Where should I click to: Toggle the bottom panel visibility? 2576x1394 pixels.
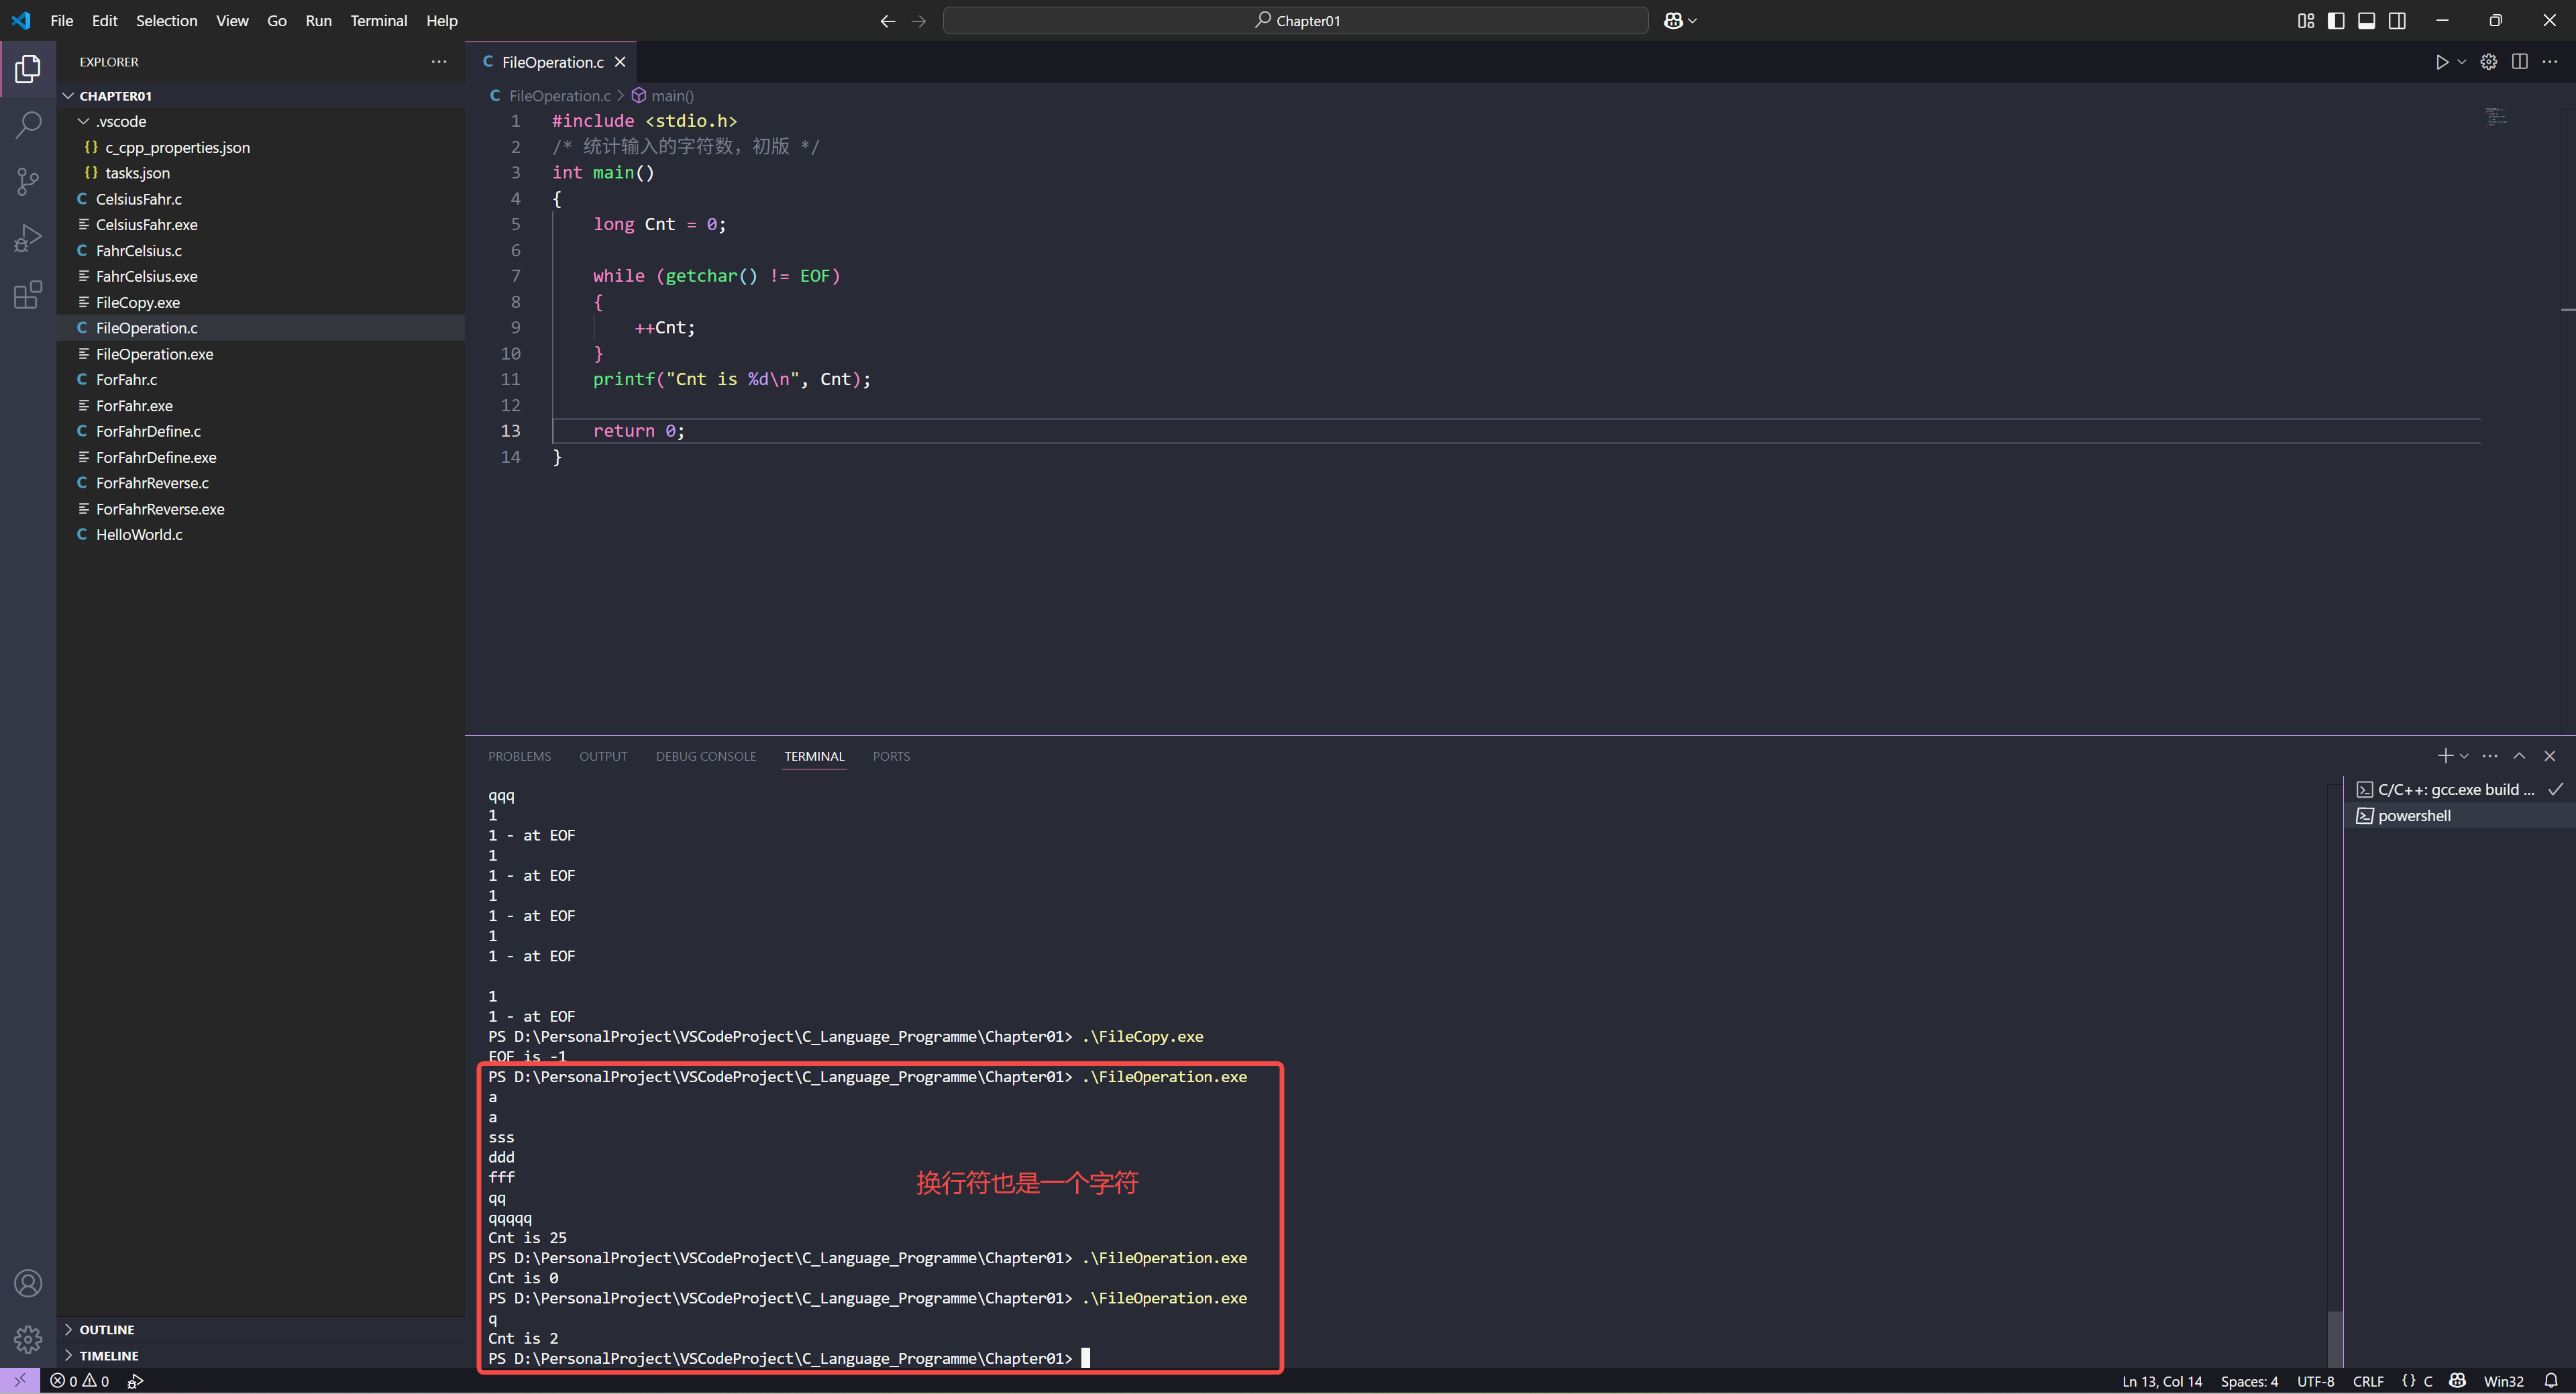2366,21
